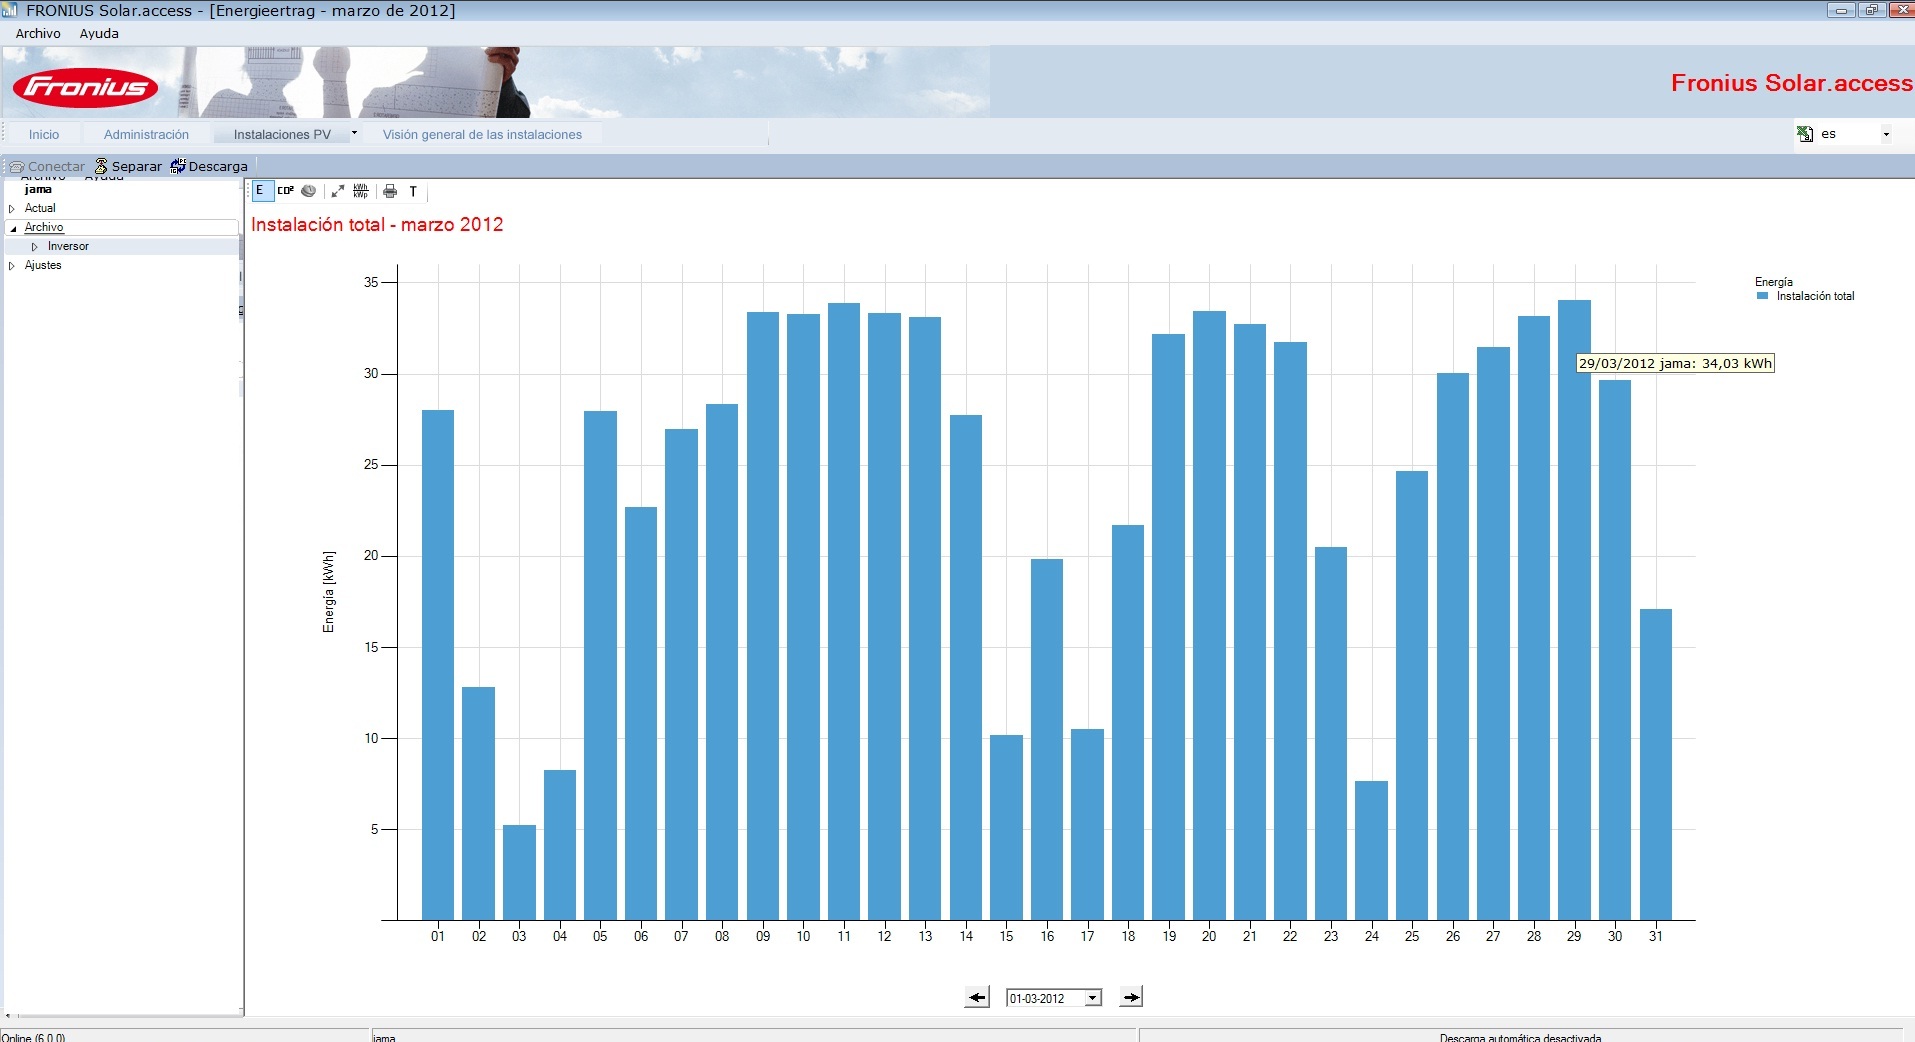Show the earnings coin view

point(309,191)
